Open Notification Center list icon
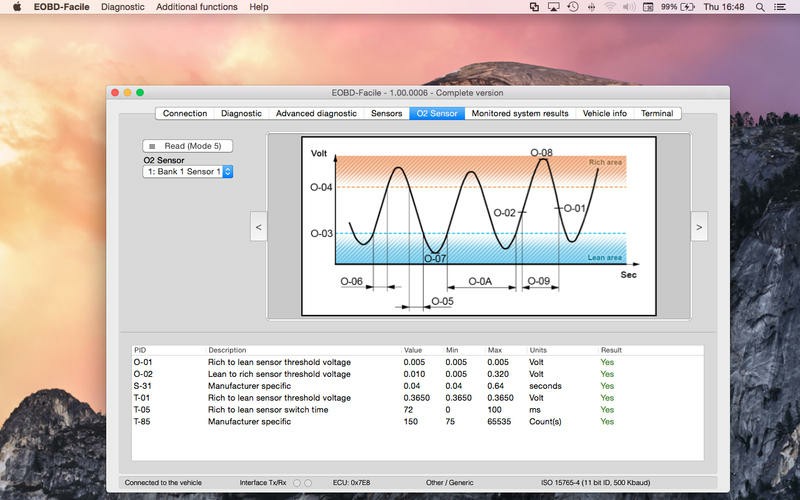The height and width of the screenshot is (500, 800). 783,7
